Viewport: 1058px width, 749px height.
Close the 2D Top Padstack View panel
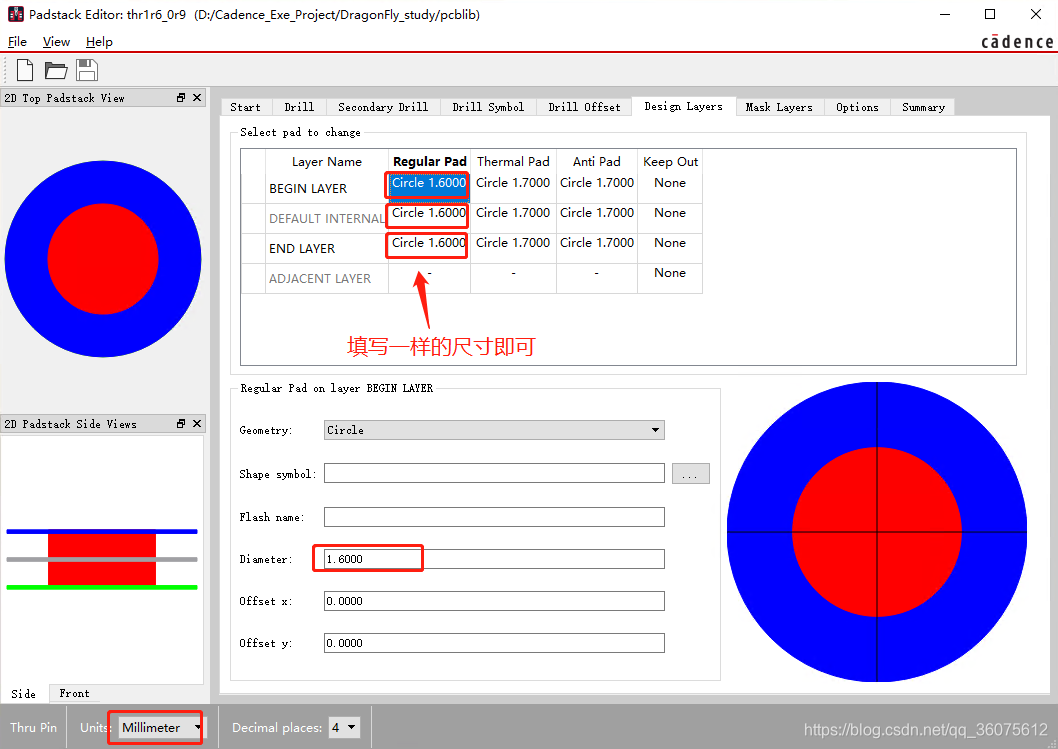pyautogui.click(x=196, y=98)
